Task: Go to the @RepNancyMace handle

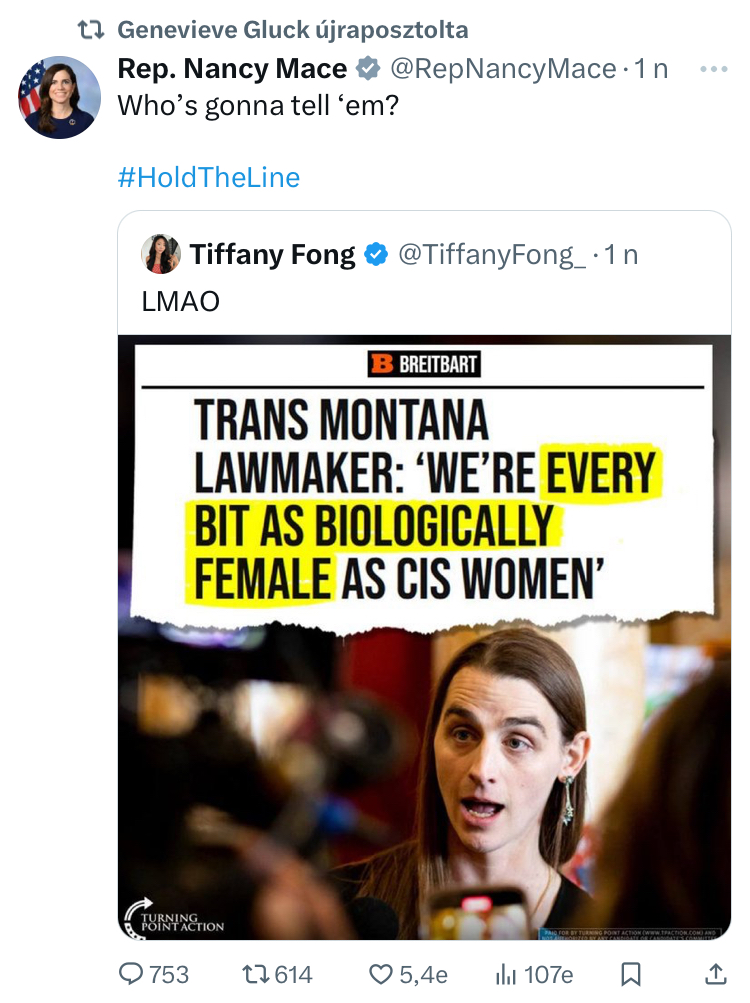Action: point(502,69)
